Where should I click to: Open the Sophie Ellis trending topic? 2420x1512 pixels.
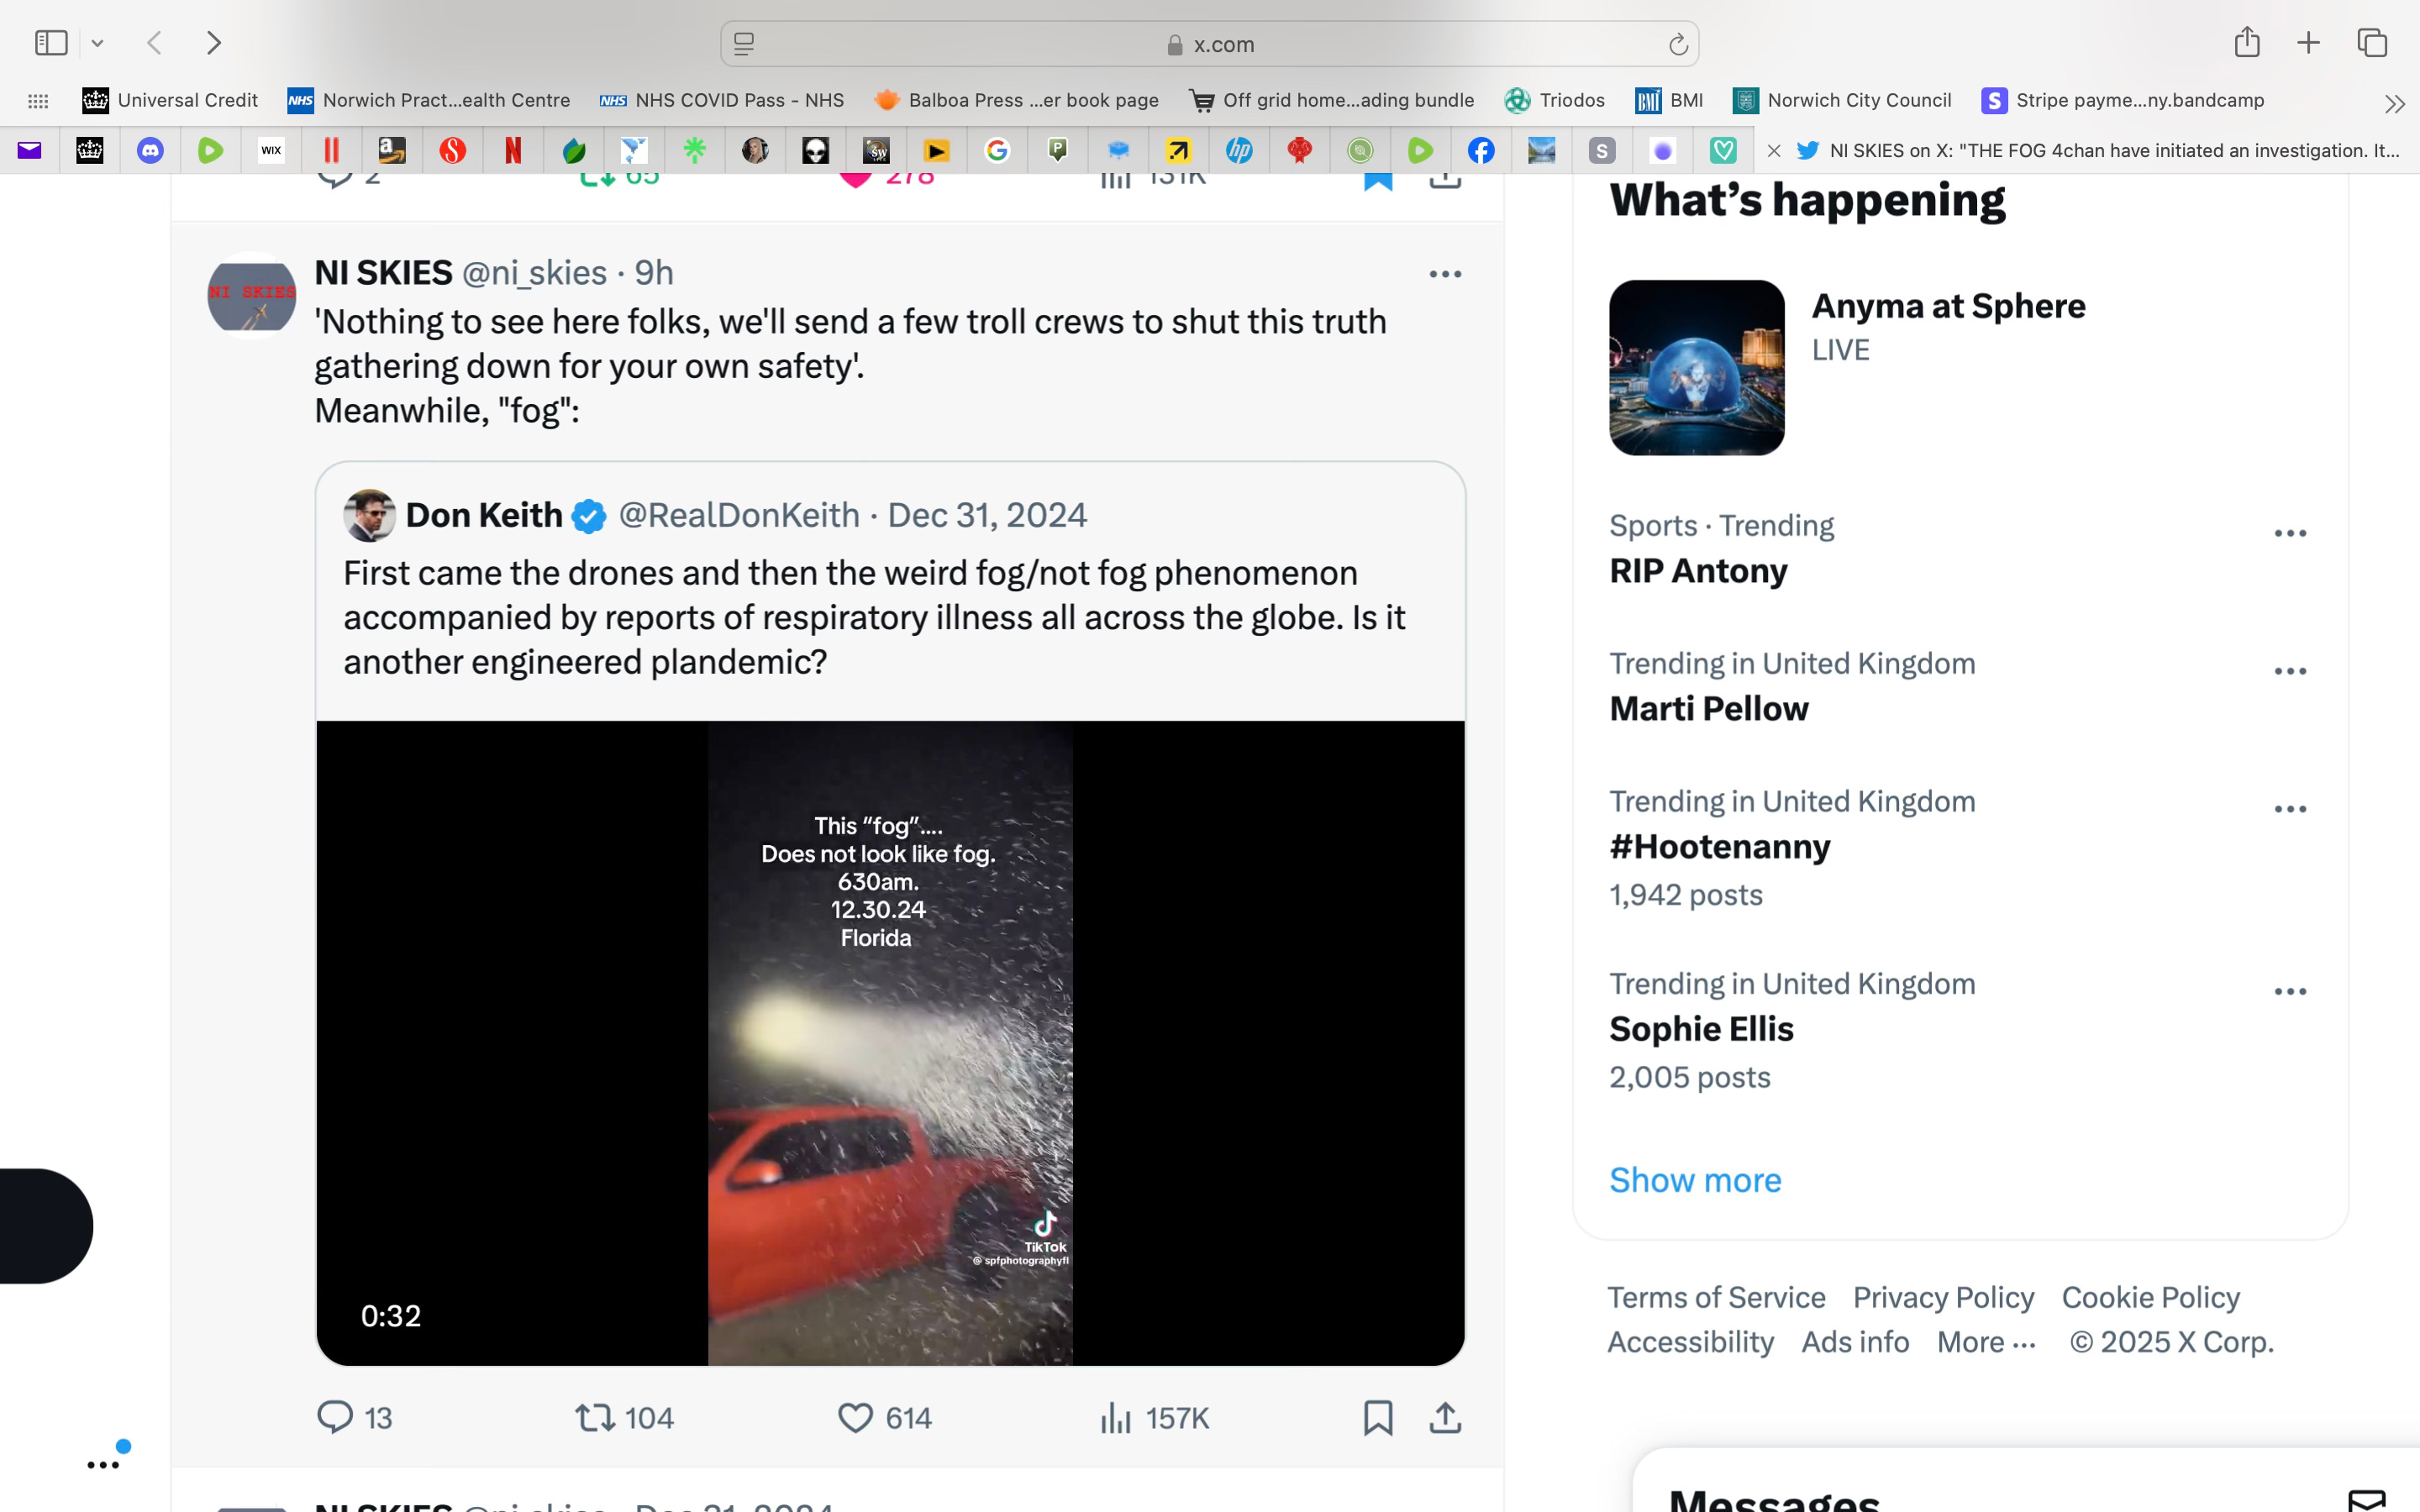[x=1701, y=1029]
